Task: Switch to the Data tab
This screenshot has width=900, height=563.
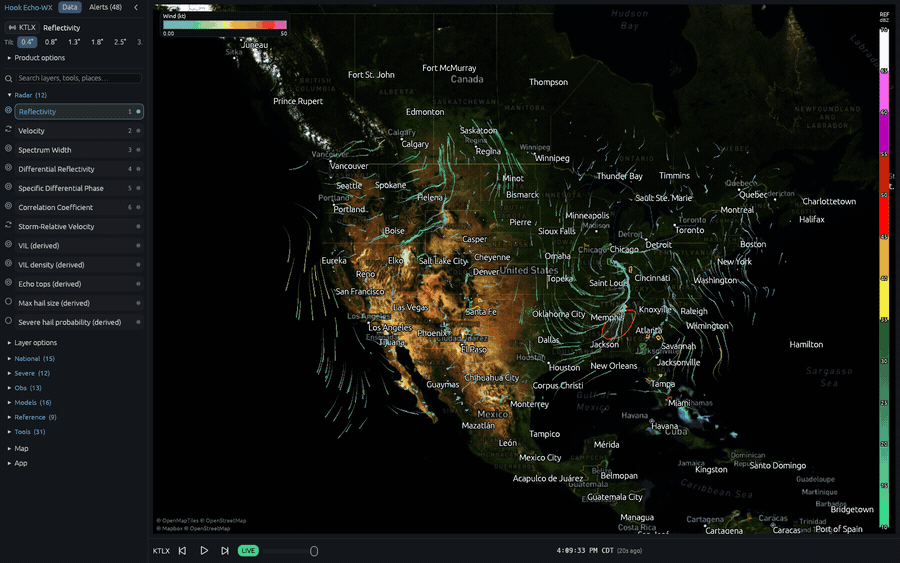Action: coord(69,7)
